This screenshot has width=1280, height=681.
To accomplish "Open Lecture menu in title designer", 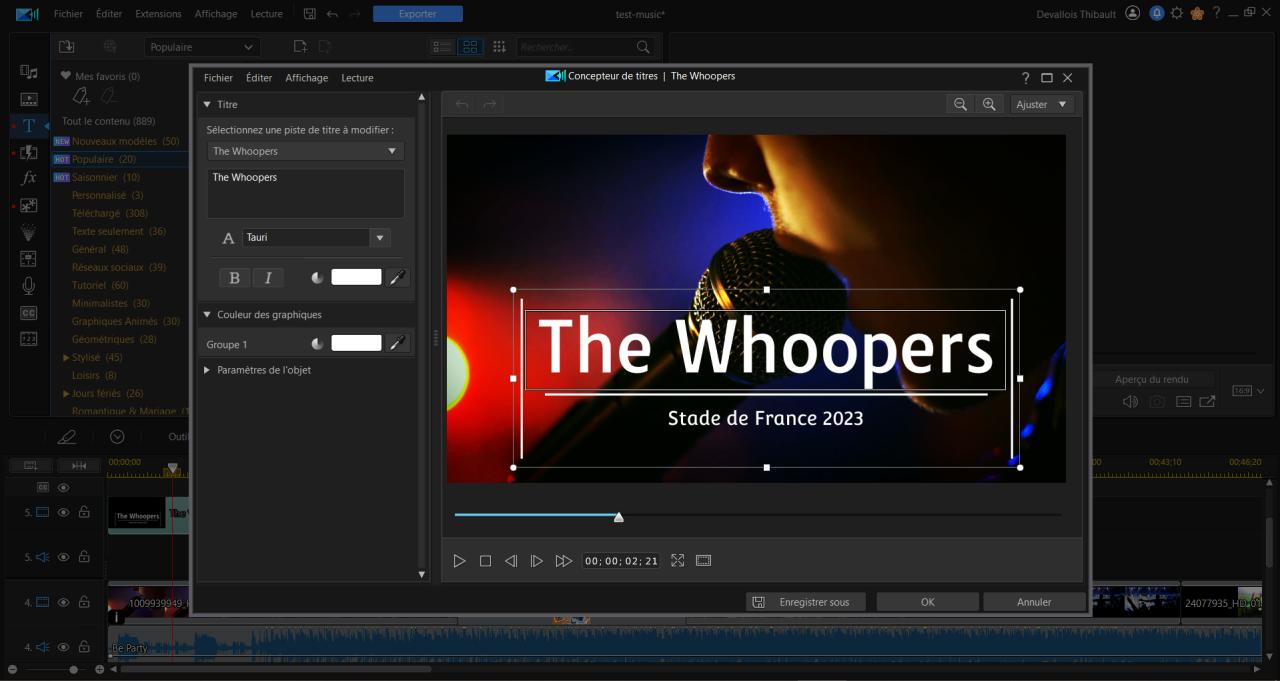I will [x=357, y=78].
